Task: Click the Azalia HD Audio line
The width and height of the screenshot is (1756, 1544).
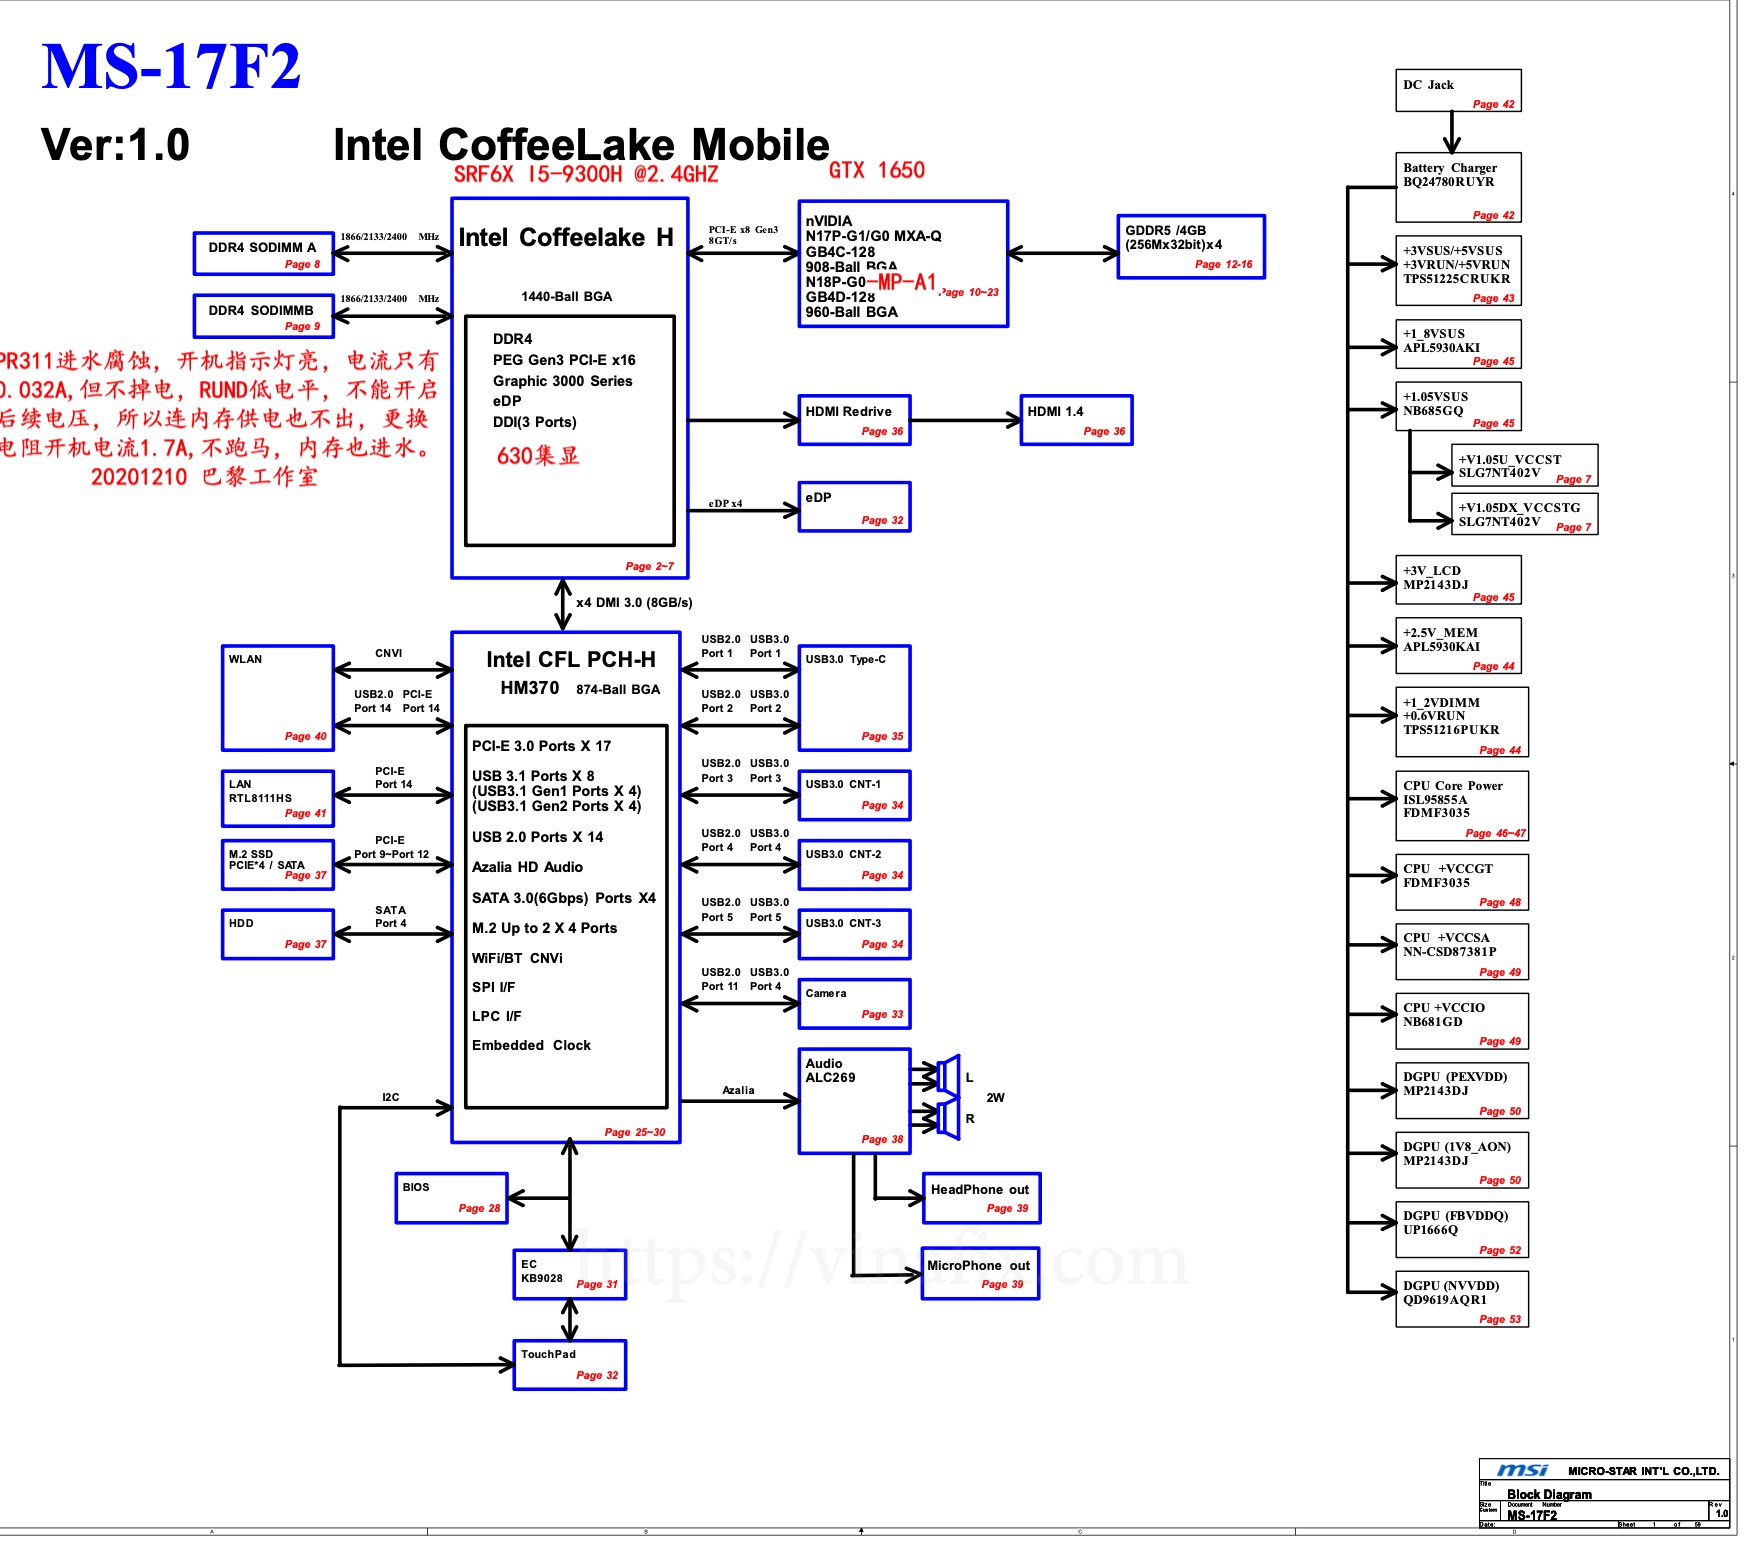Action: pyautogui.click(x=527, y=867)
